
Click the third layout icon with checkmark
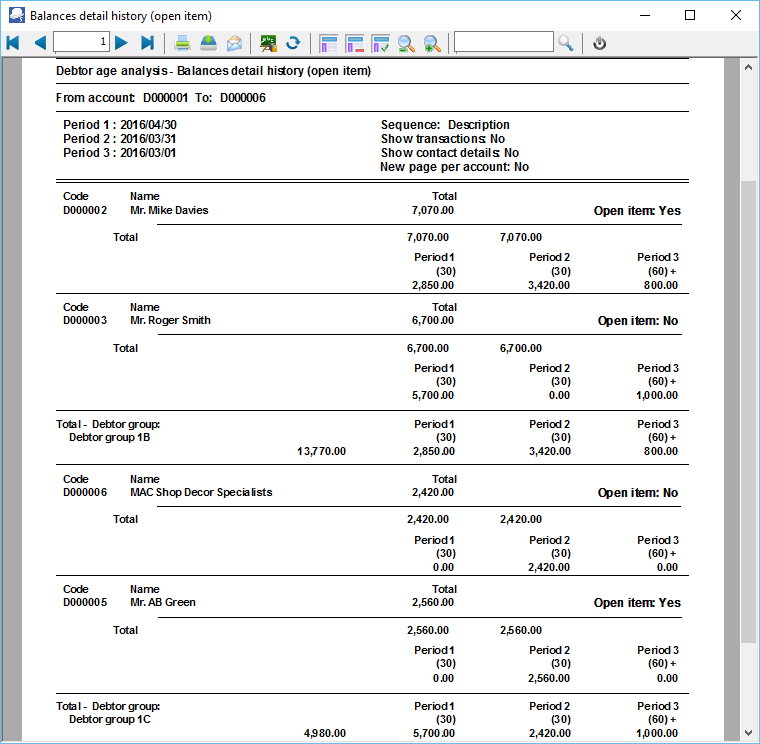pos(380,43)
